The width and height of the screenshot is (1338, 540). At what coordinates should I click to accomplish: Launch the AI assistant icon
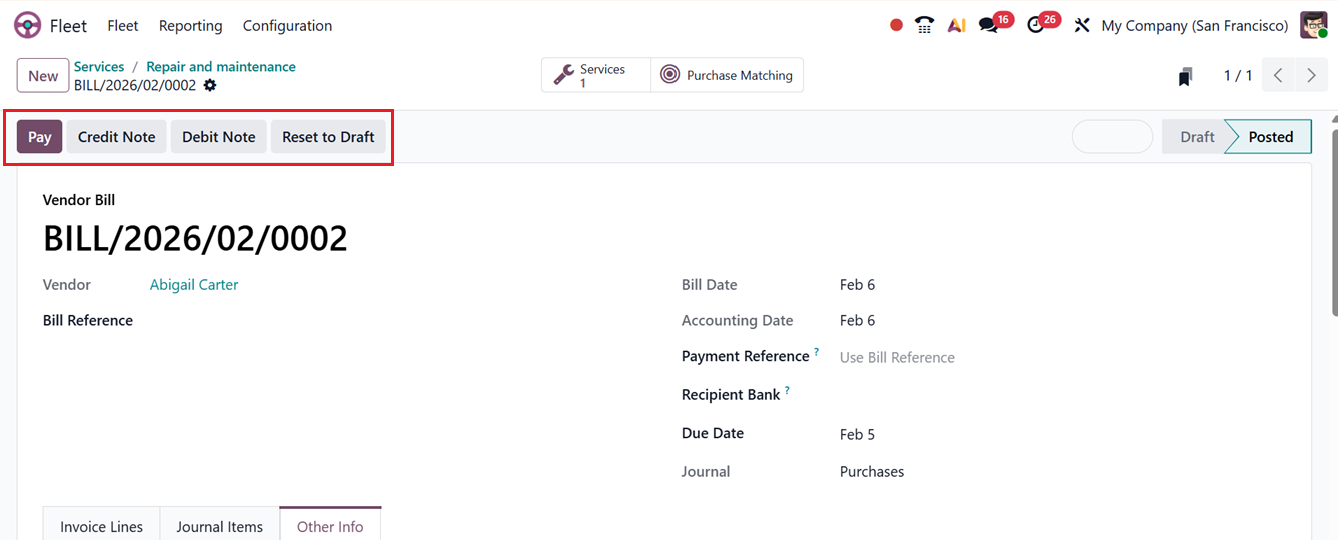tap(957, 26)
